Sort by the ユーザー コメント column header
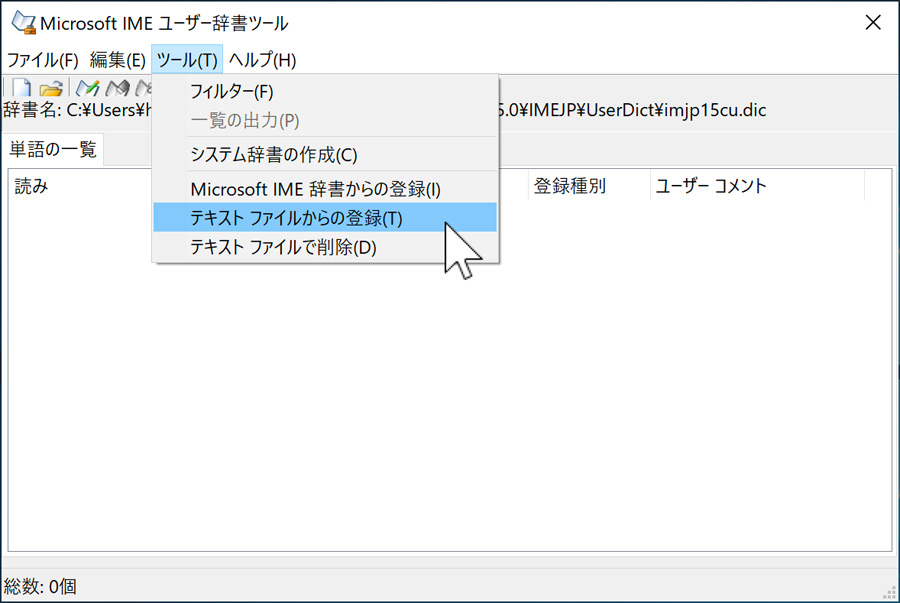The width and height of the screenshot is (900, 603). (757, 186)
